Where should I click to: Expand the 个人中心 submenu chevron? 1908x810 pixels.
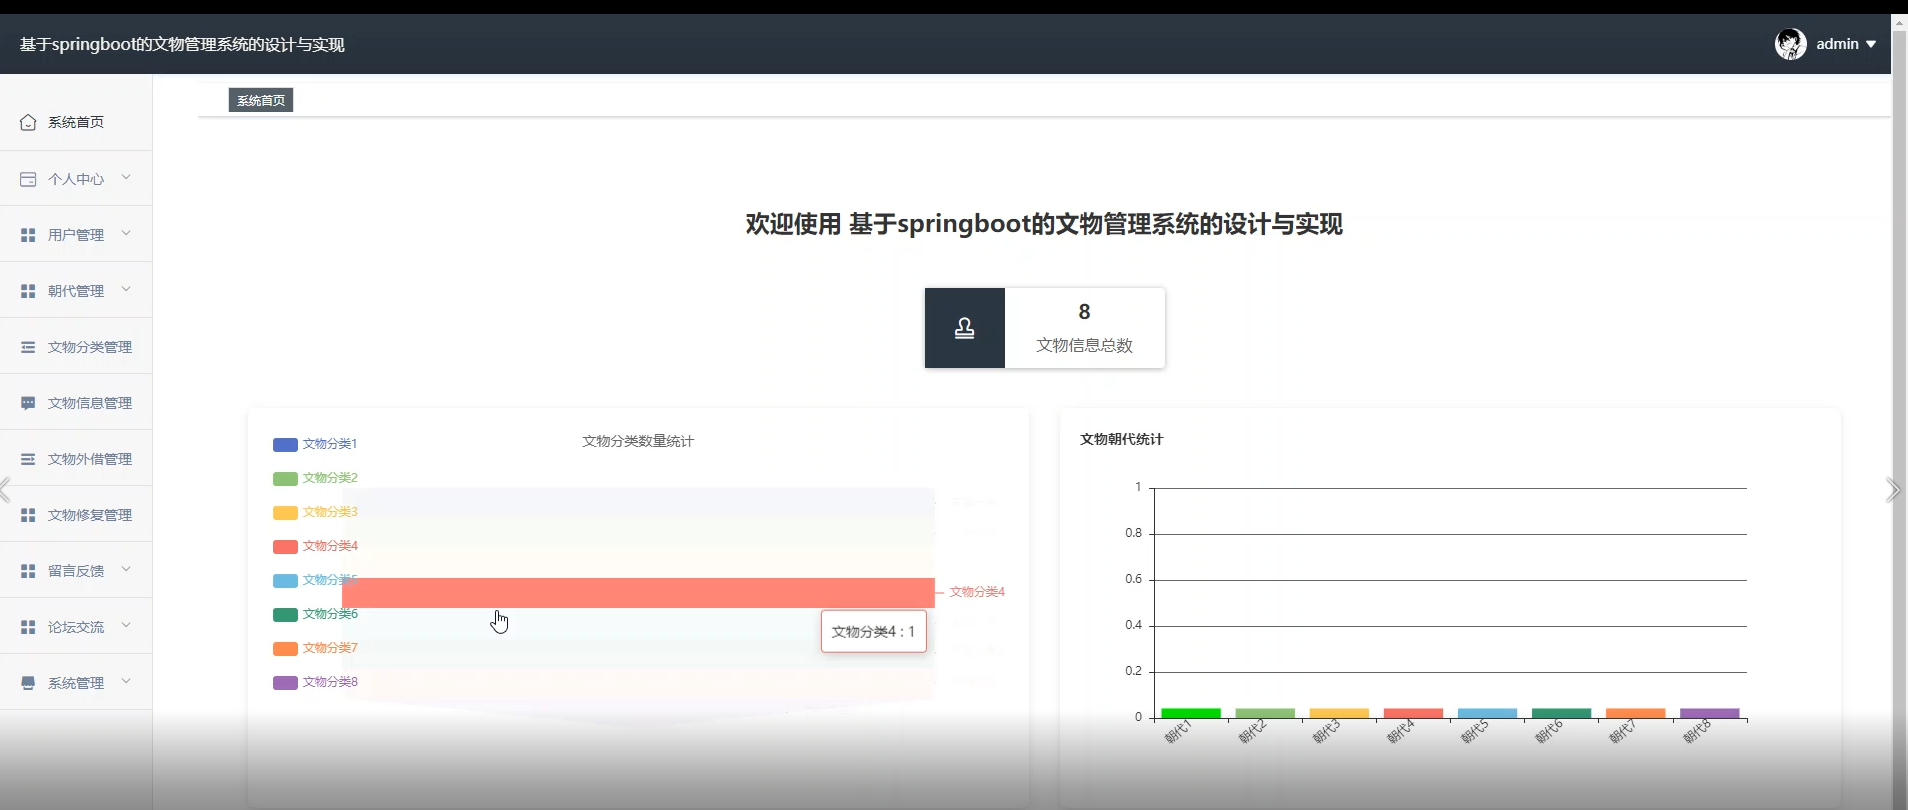[126, 178]
